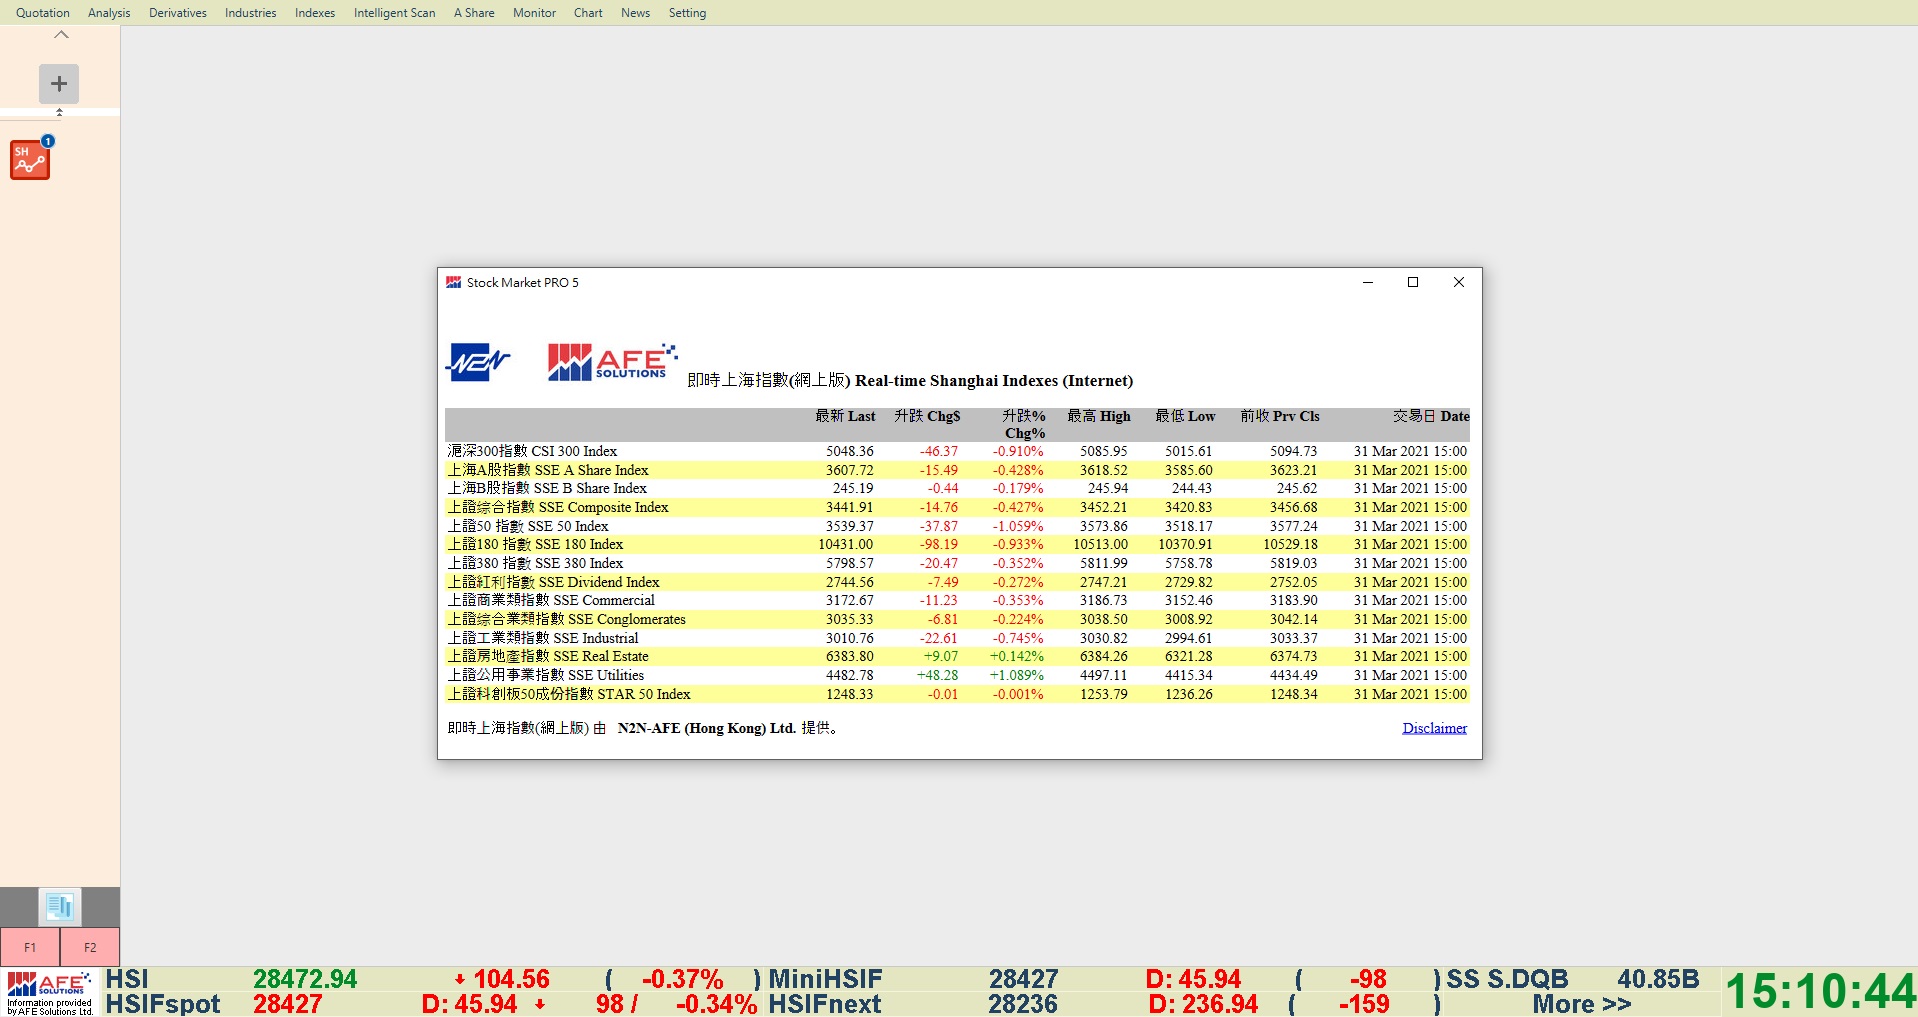Click the HSIFspot label in ticker
Image resolution: width=1918 pixels, height=1017 pixels.
(163, 1004)
